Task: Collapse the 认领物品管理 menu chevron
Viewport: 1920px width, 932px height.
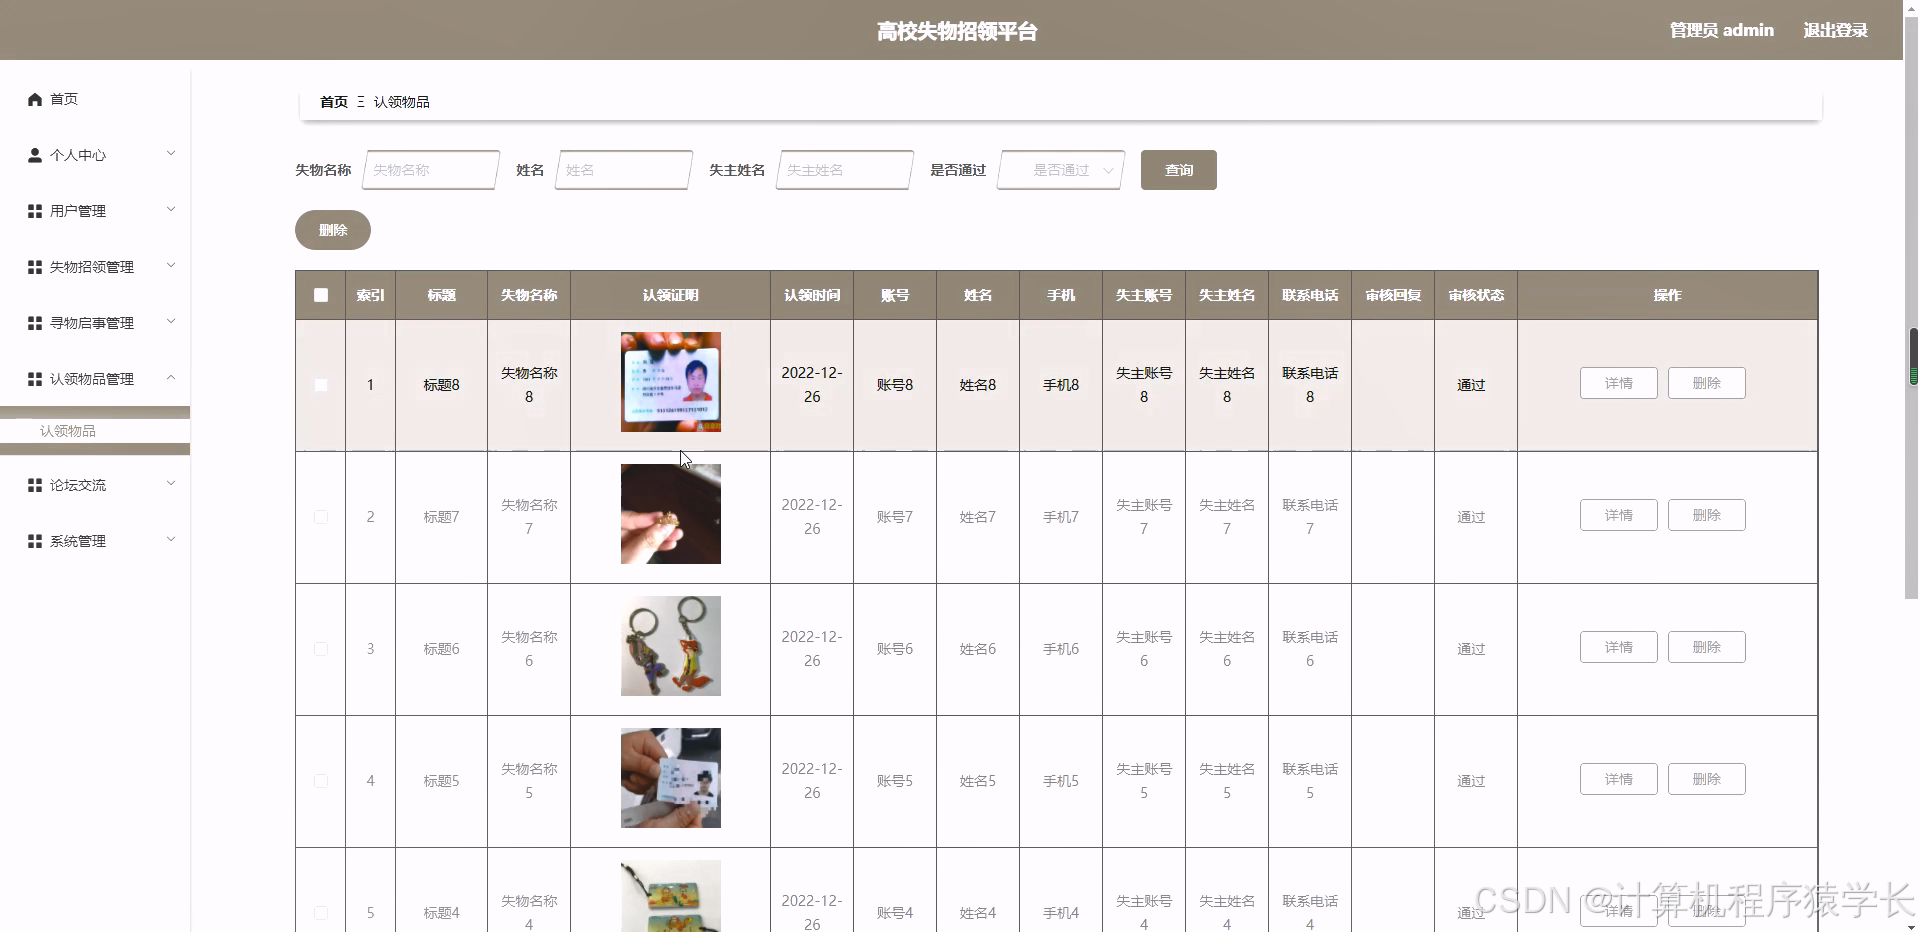Action: click(171, 378)
